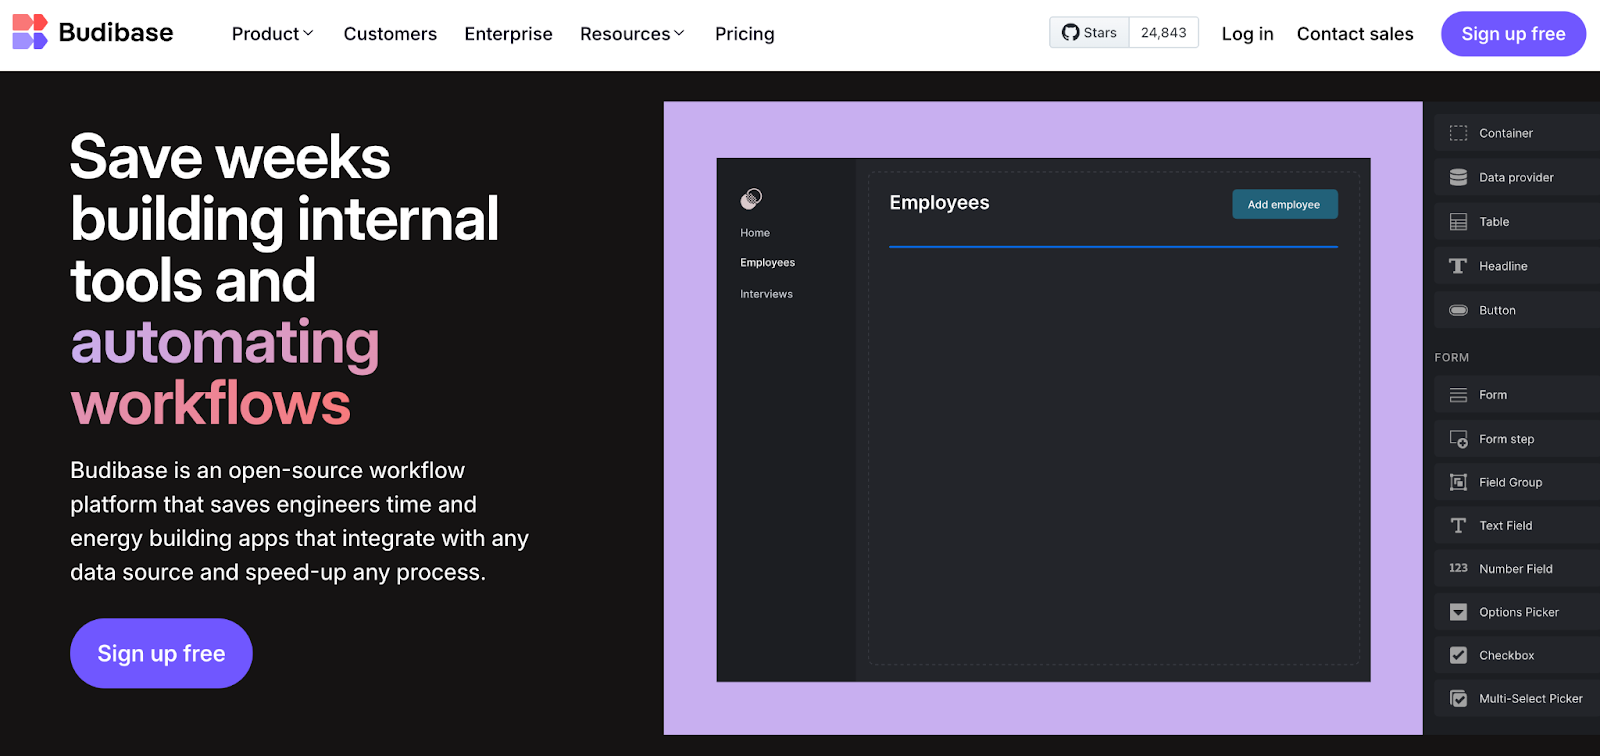The height and width of the screenshot is (756, 1600).
Task: Click the Log in link
Action: tap(1247, 34)
